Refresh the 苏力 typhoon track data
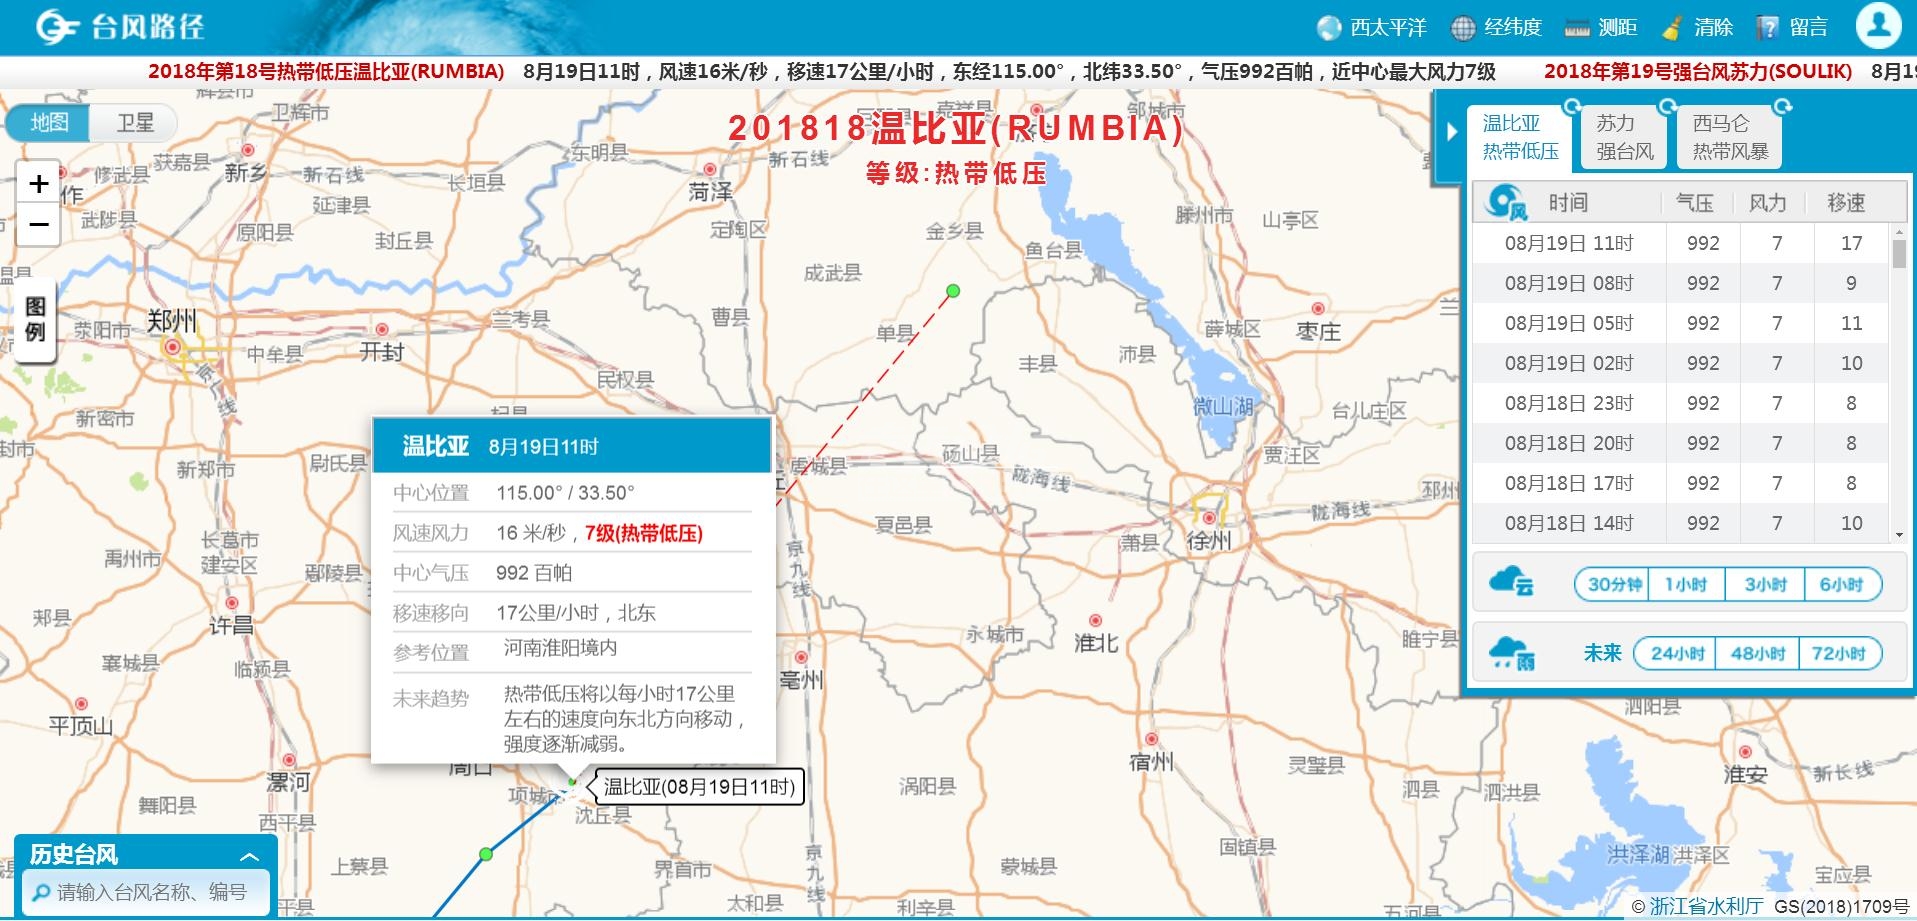This screenshot has height=921, width=1917. click(1669, 107)
